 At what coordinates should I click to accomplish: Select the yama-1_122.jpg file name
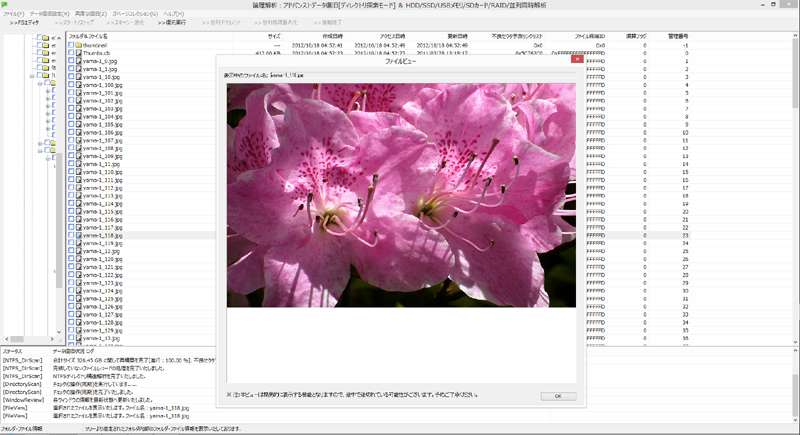103,275
